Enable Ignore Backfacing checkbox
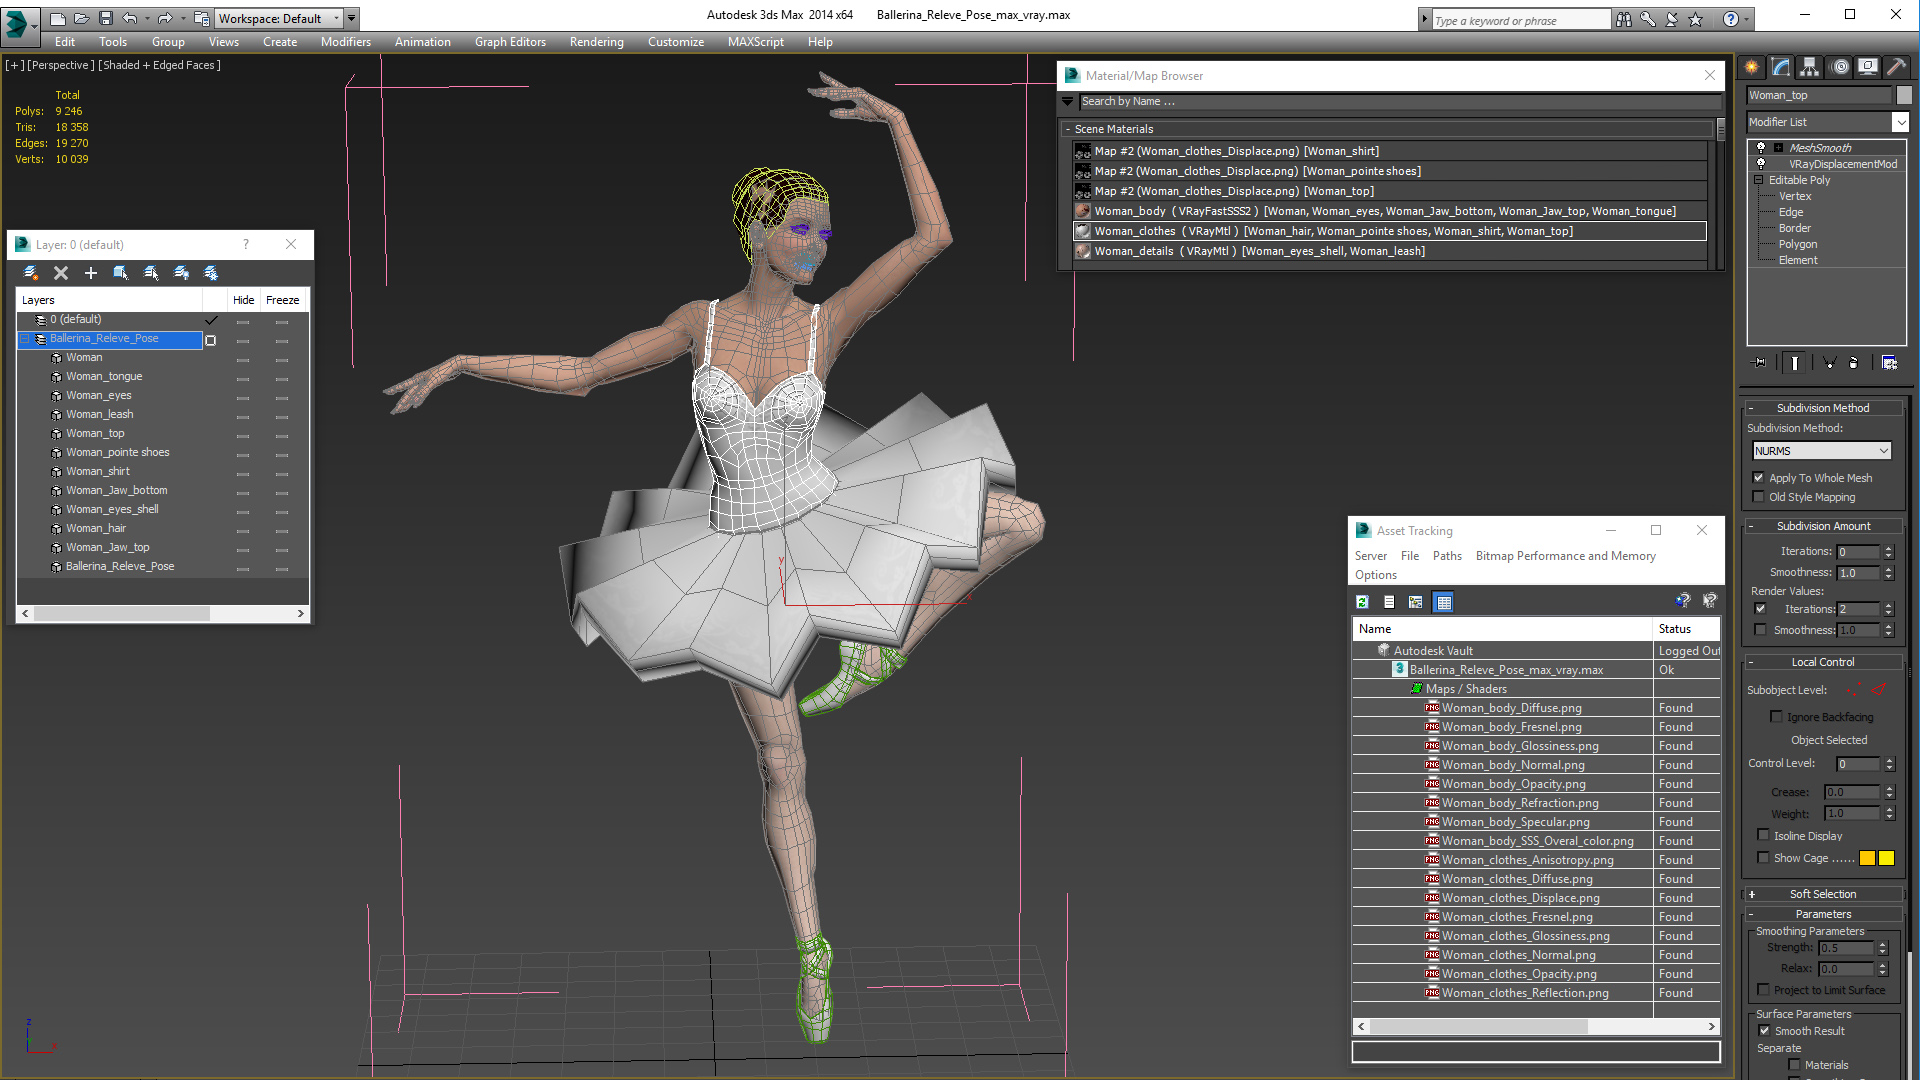1920x1080 pixels. 1777,717
